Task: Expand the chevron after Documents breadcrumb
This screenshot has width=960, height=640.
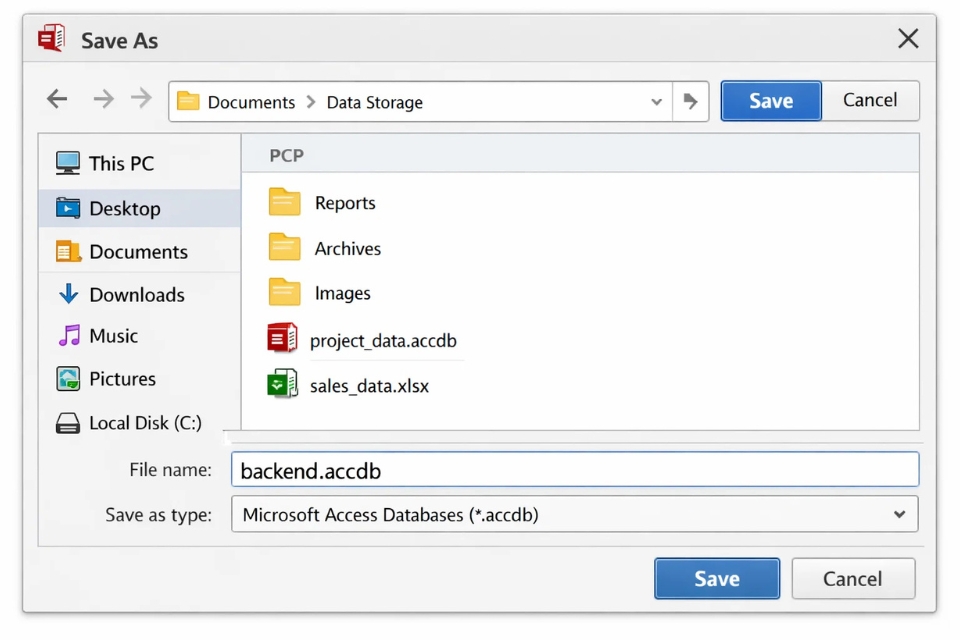Action: (x=311, y=101)
